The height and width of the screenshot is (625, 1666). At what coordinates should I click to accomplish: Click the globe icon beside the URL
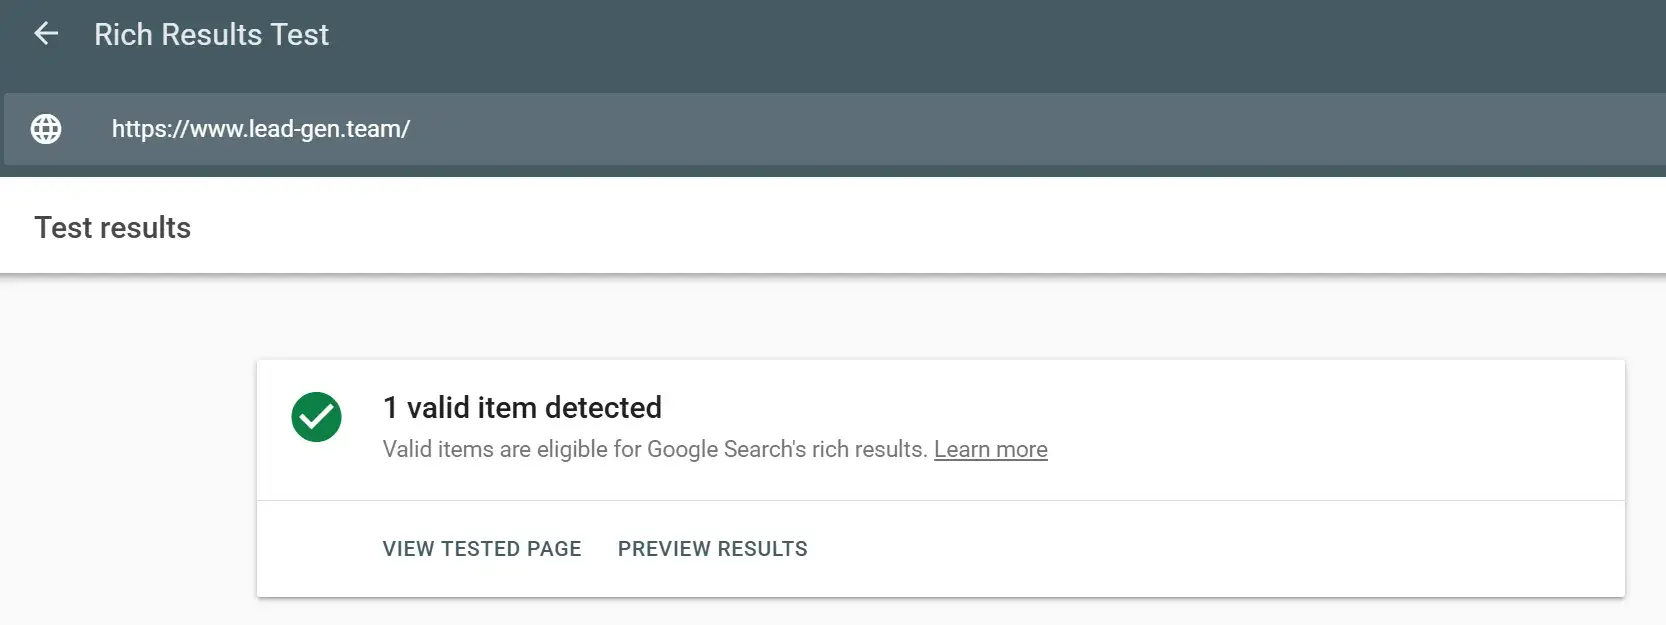pyautogui.click(x=46, y=129)
